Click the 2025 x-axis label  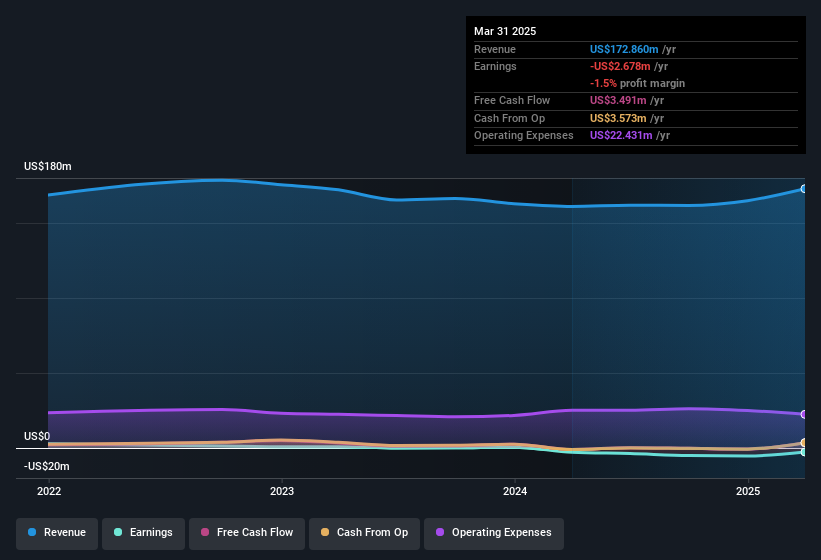coord(748,491)
